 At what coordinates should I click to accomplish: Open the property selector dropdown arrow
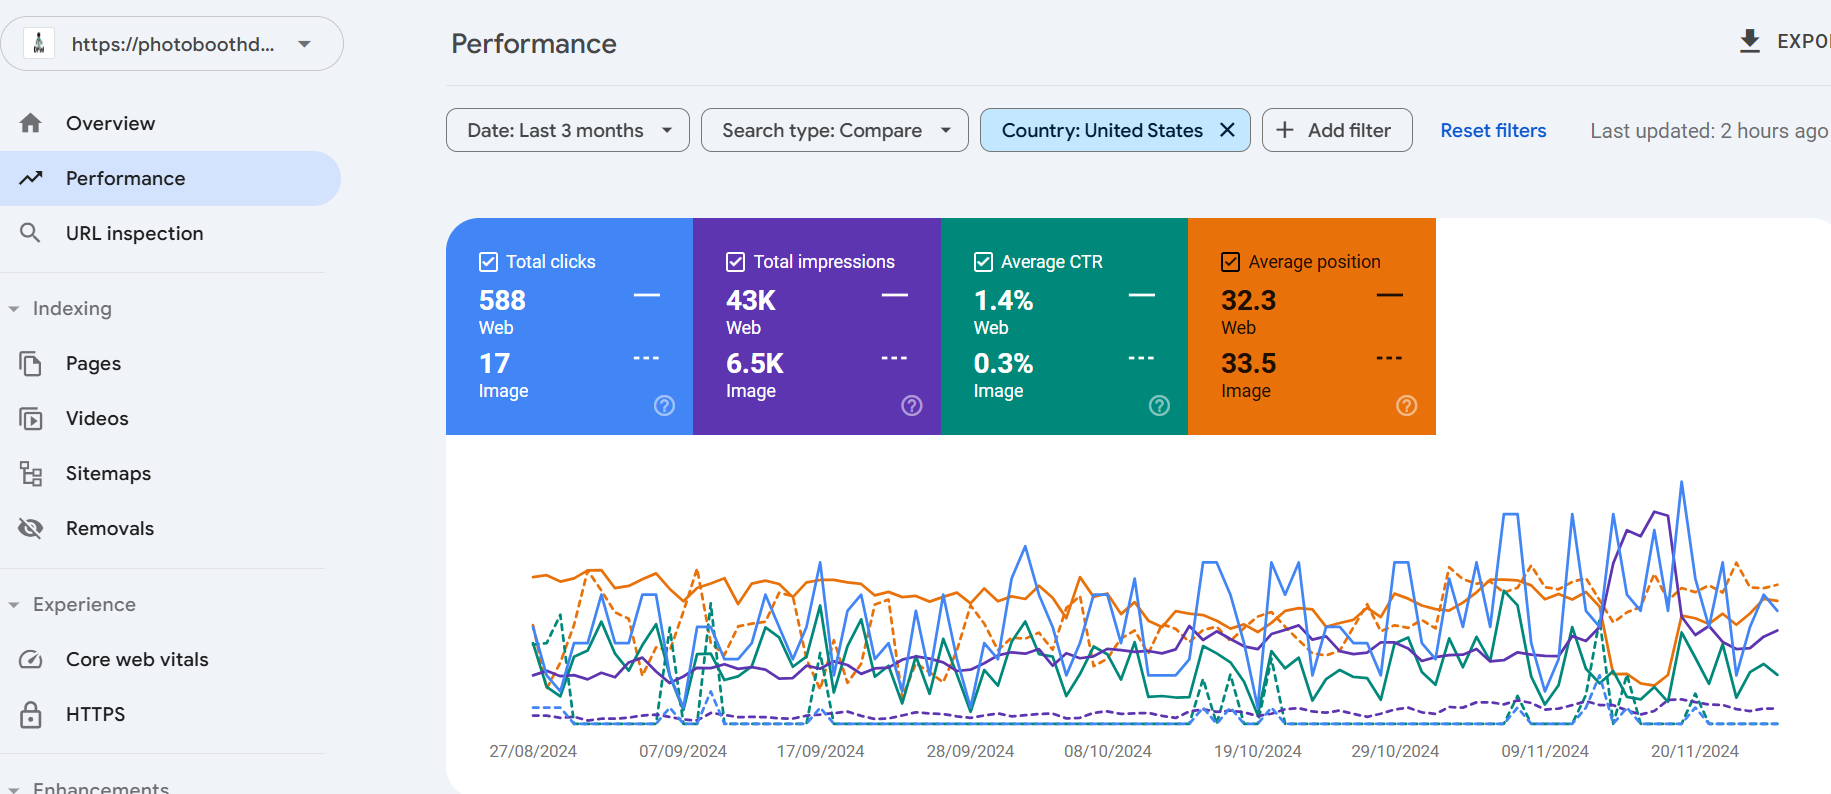(x=305, y=44)
